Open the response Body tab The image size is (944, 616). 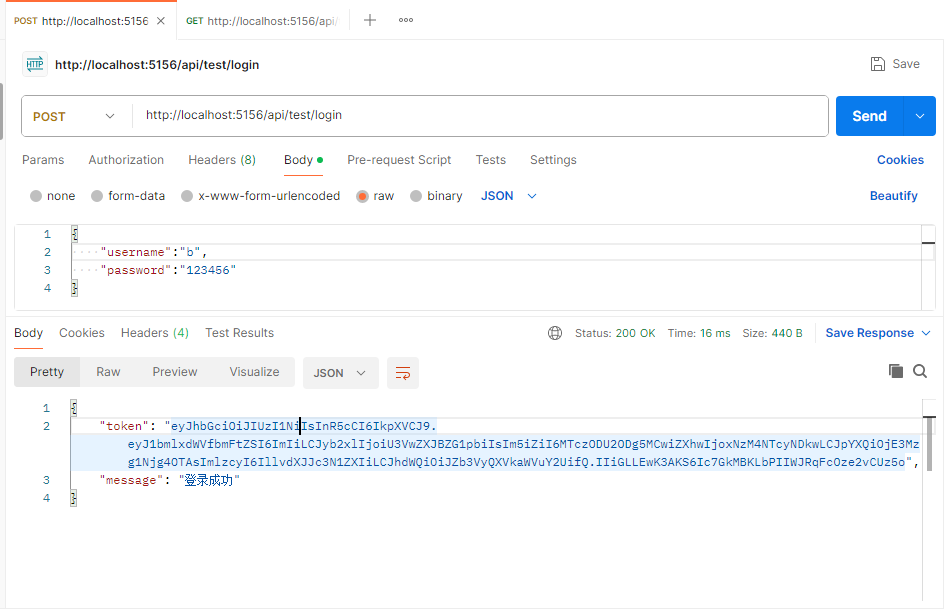coord(28,333)
